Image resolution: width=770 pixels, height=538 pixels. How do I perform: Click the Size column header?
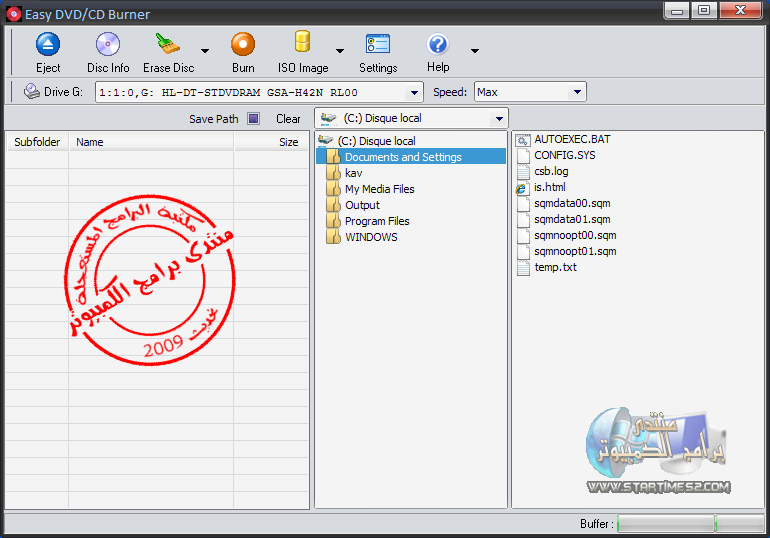[x=272, y=142]
